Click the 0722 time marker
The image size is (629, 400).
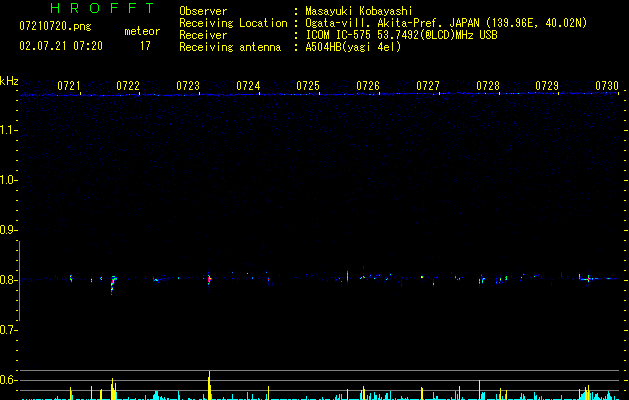(x=128, y=86)
